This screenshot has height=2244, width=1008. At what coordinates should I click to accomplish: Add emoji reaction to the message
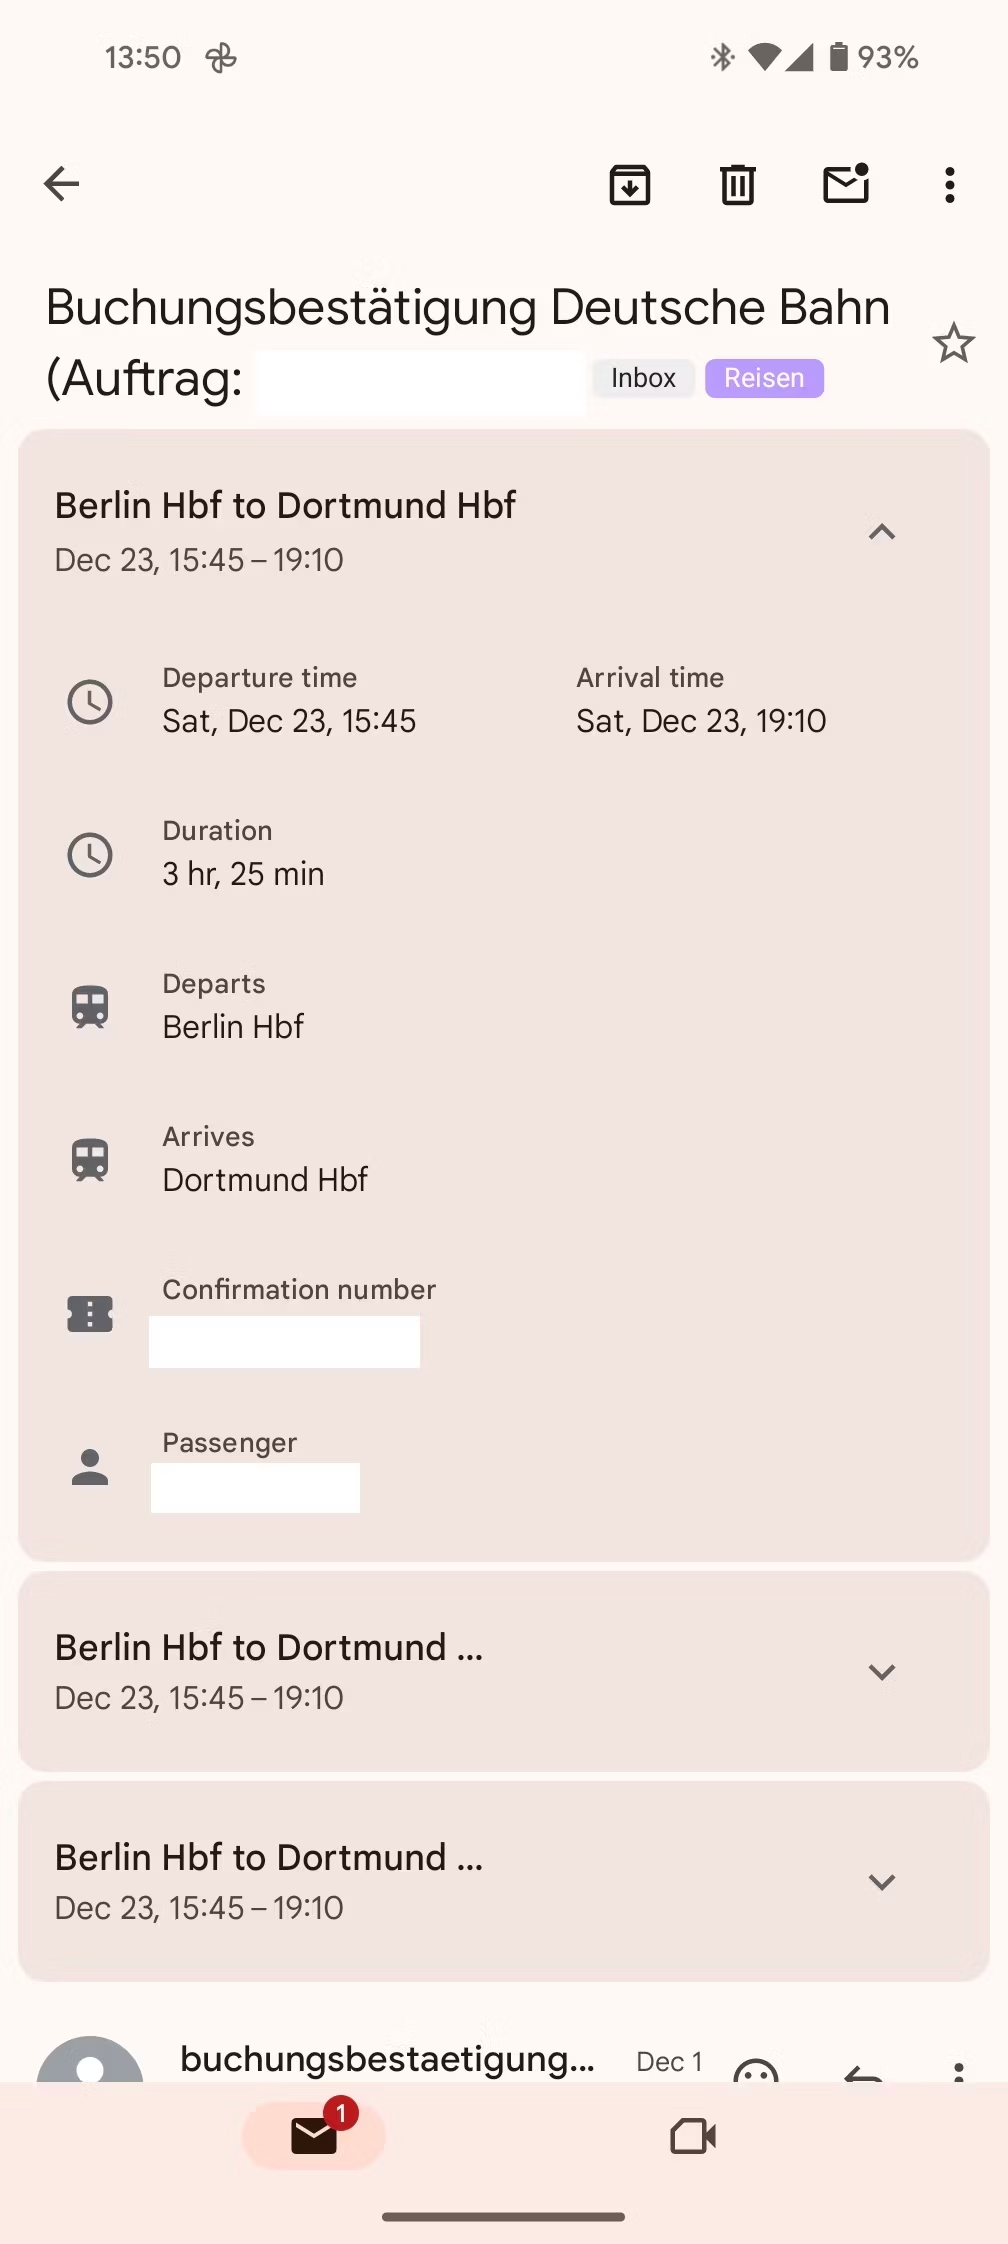click(755, 2068)
